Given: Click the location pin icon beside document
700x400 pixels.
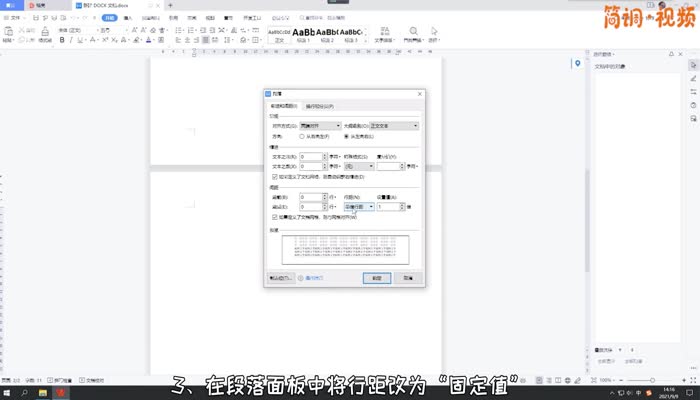Looking at the screenshot, I should (x=577, y=64).
